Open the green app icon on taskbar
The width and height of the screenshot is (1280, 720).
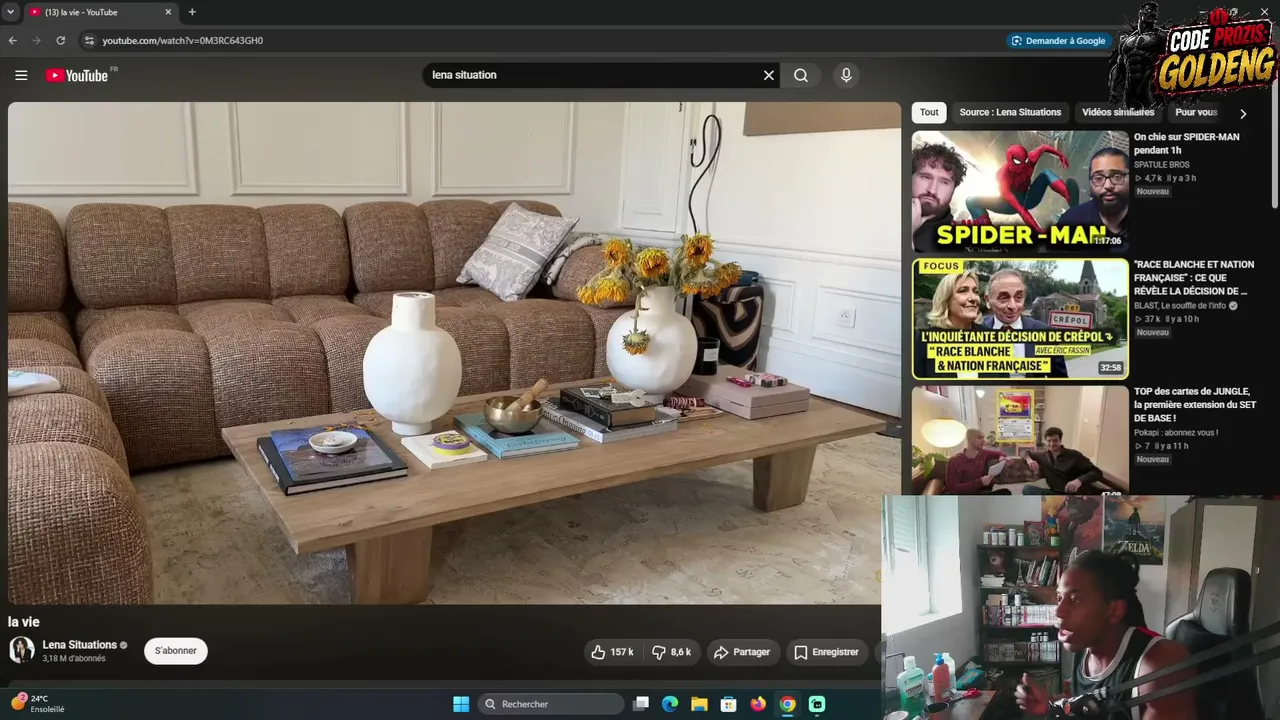tap(817, 704)
